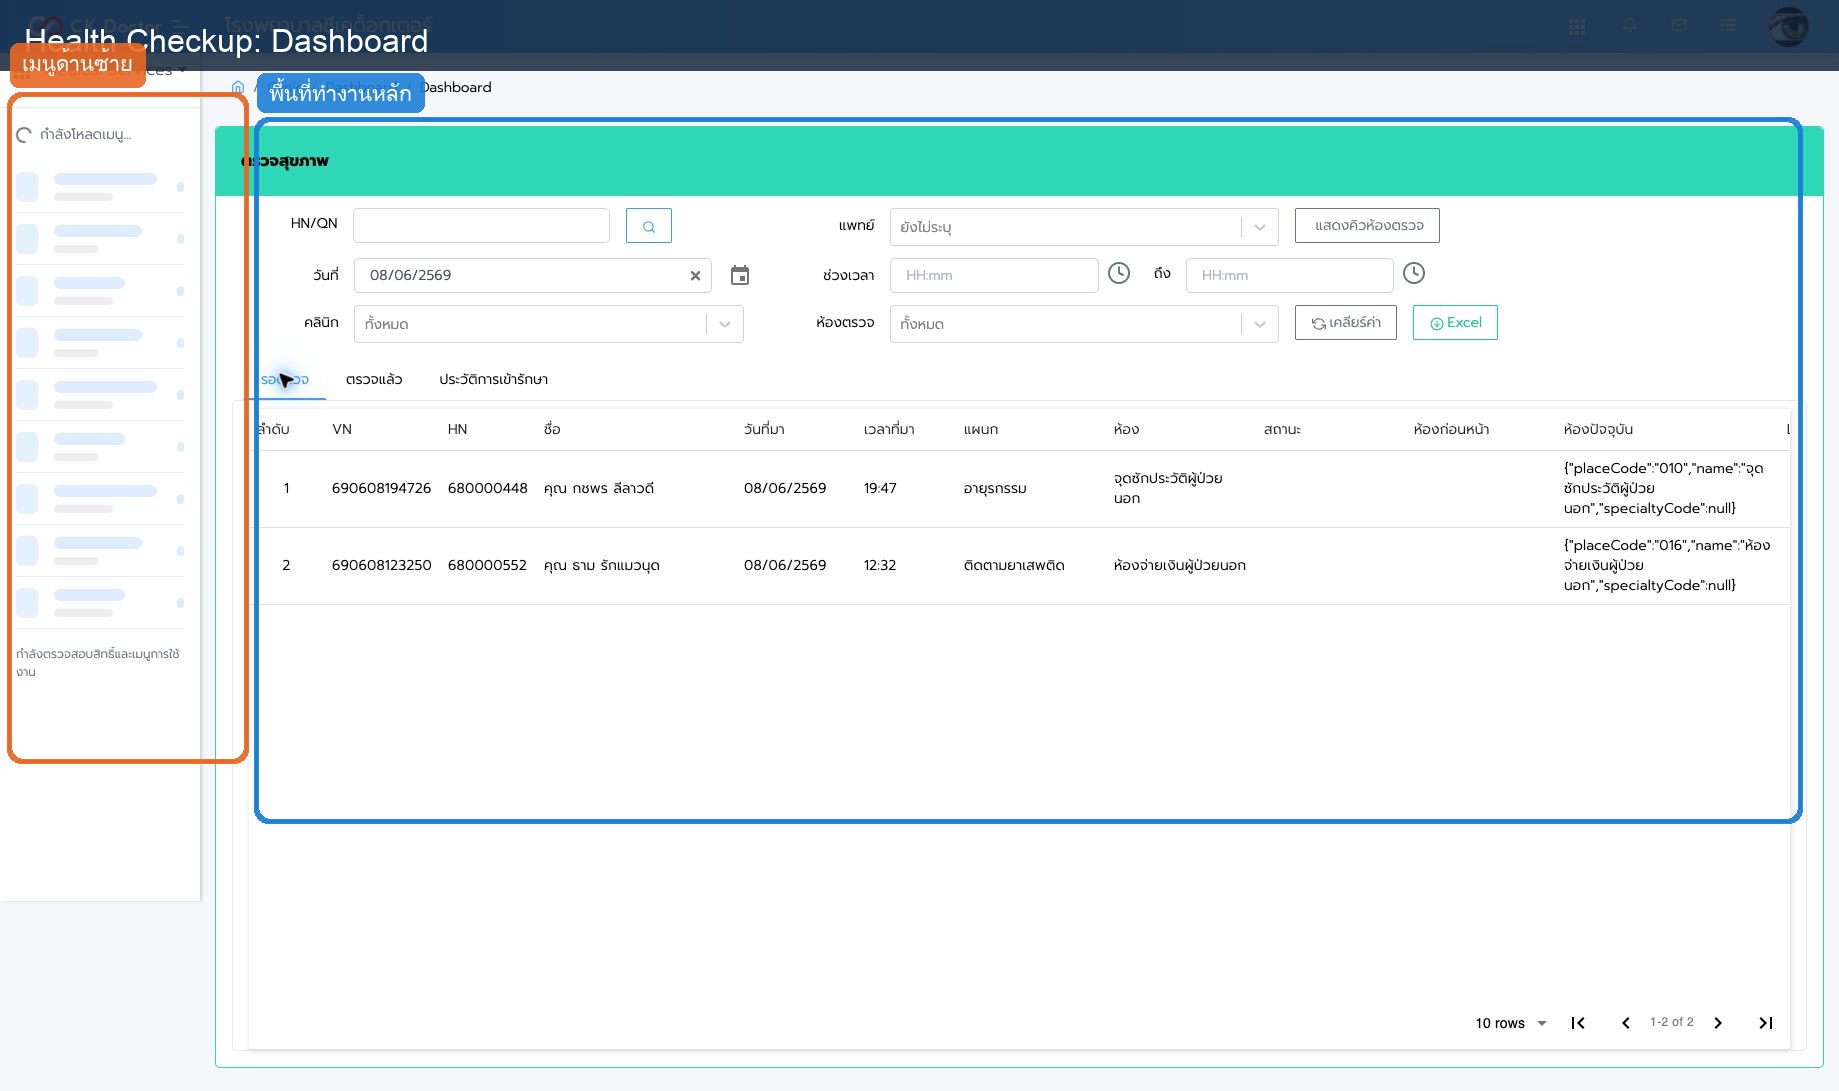Screen dimensions: 1839x1091
Task: Click the วันที่มา column header
Action: pos(764,429)
